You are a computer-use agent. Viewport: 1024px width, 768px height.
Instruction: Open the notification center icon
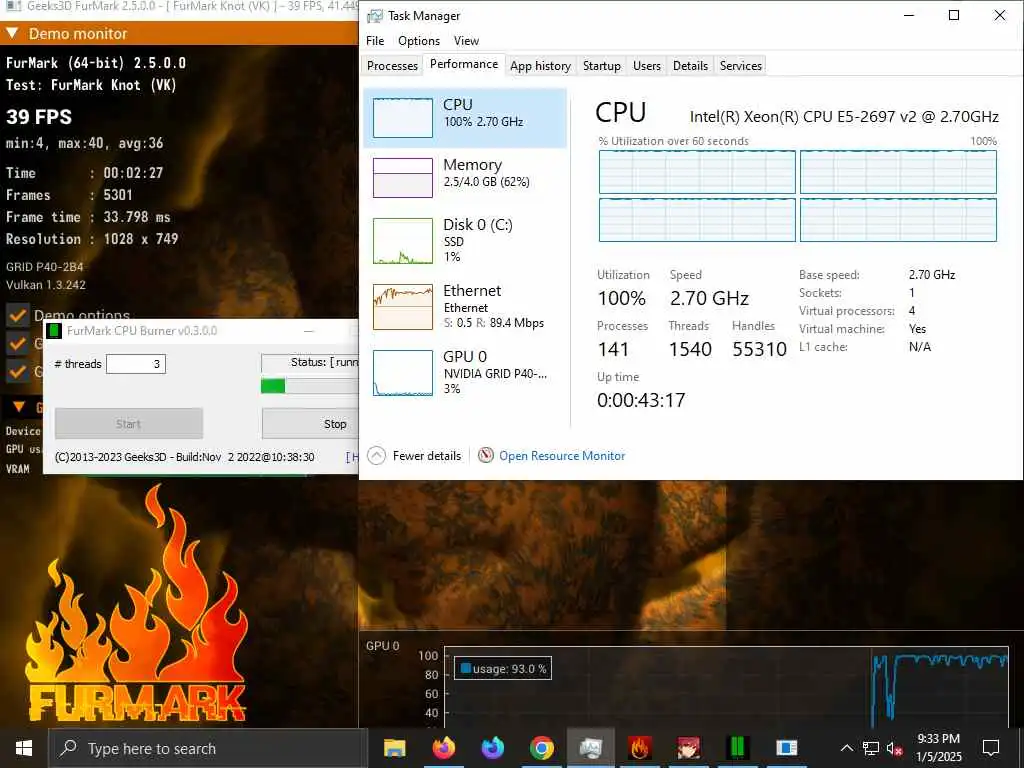point(991,748)
